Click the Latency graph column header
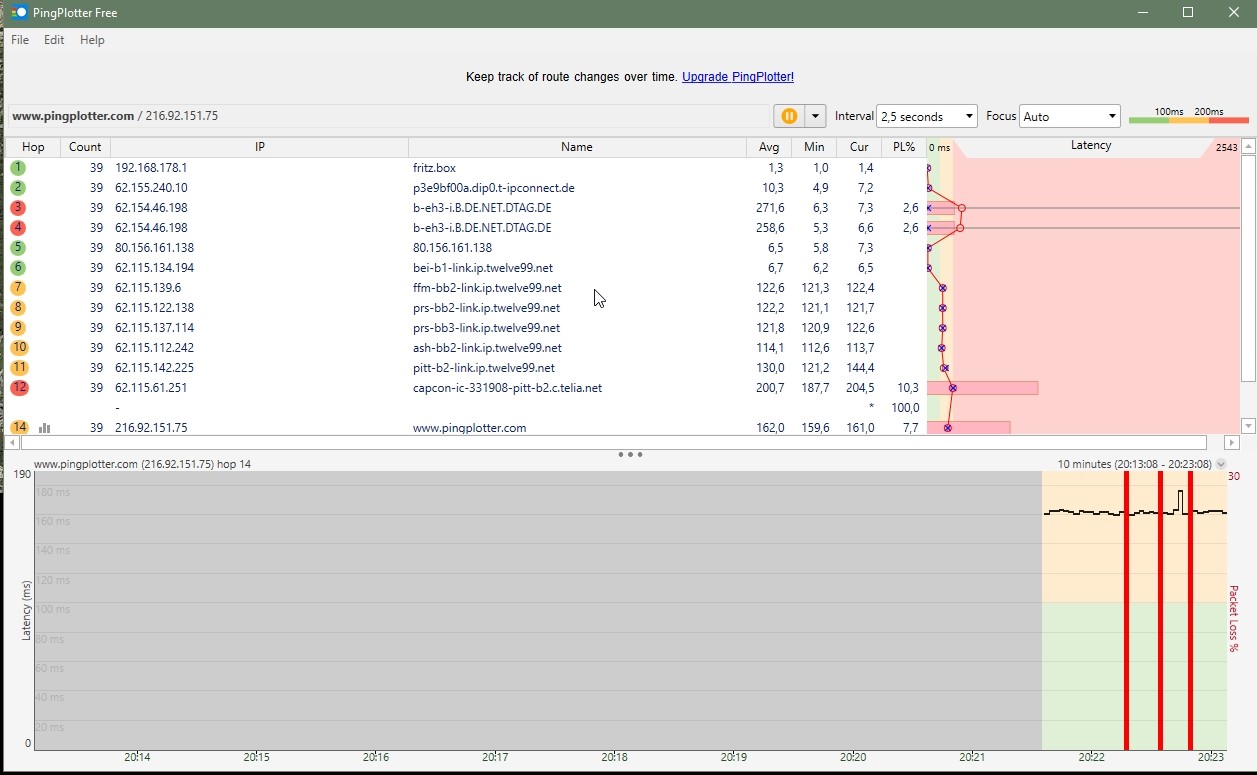This screenshot has height=775, width=1257. coord(1091,146)
